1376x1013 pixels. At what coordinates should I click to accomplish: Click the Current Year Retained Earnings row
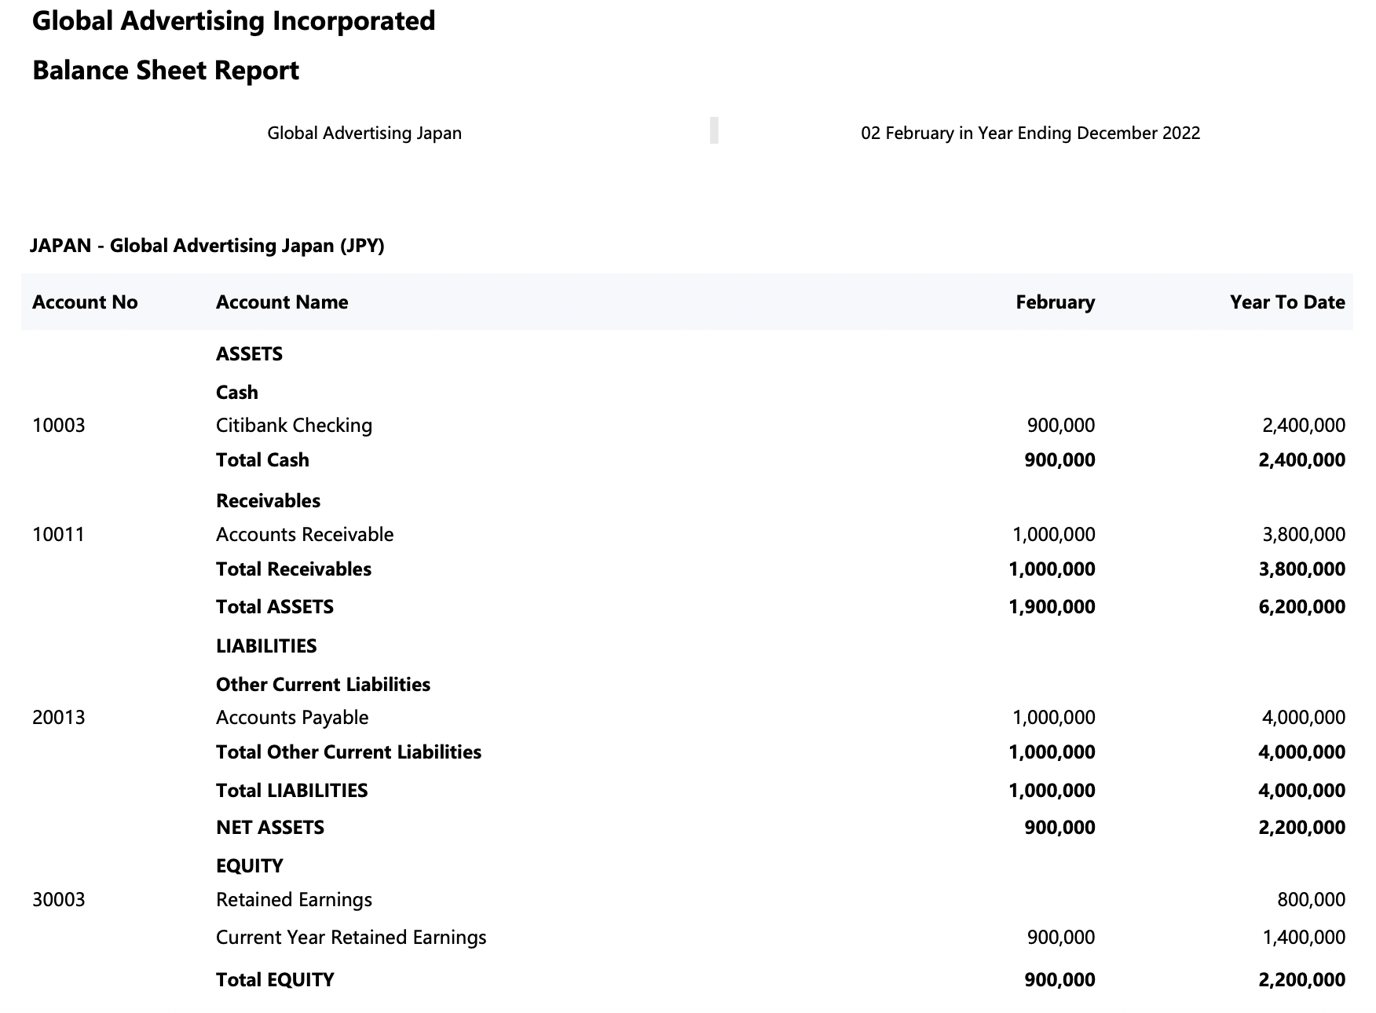coord(350,937)
